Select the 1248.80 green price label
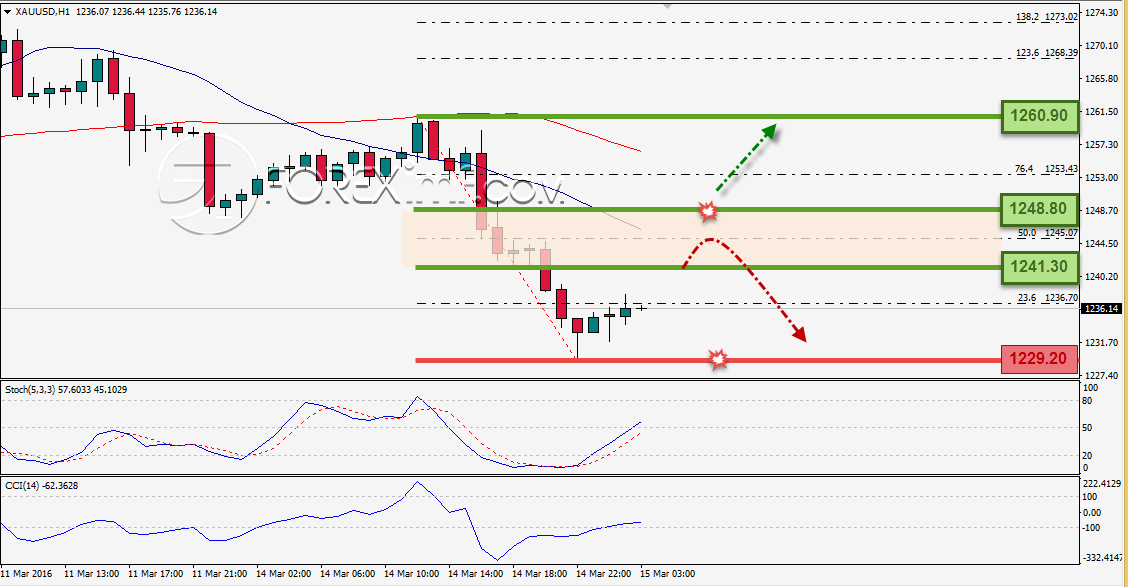1128x587 pixels. 1040,209
